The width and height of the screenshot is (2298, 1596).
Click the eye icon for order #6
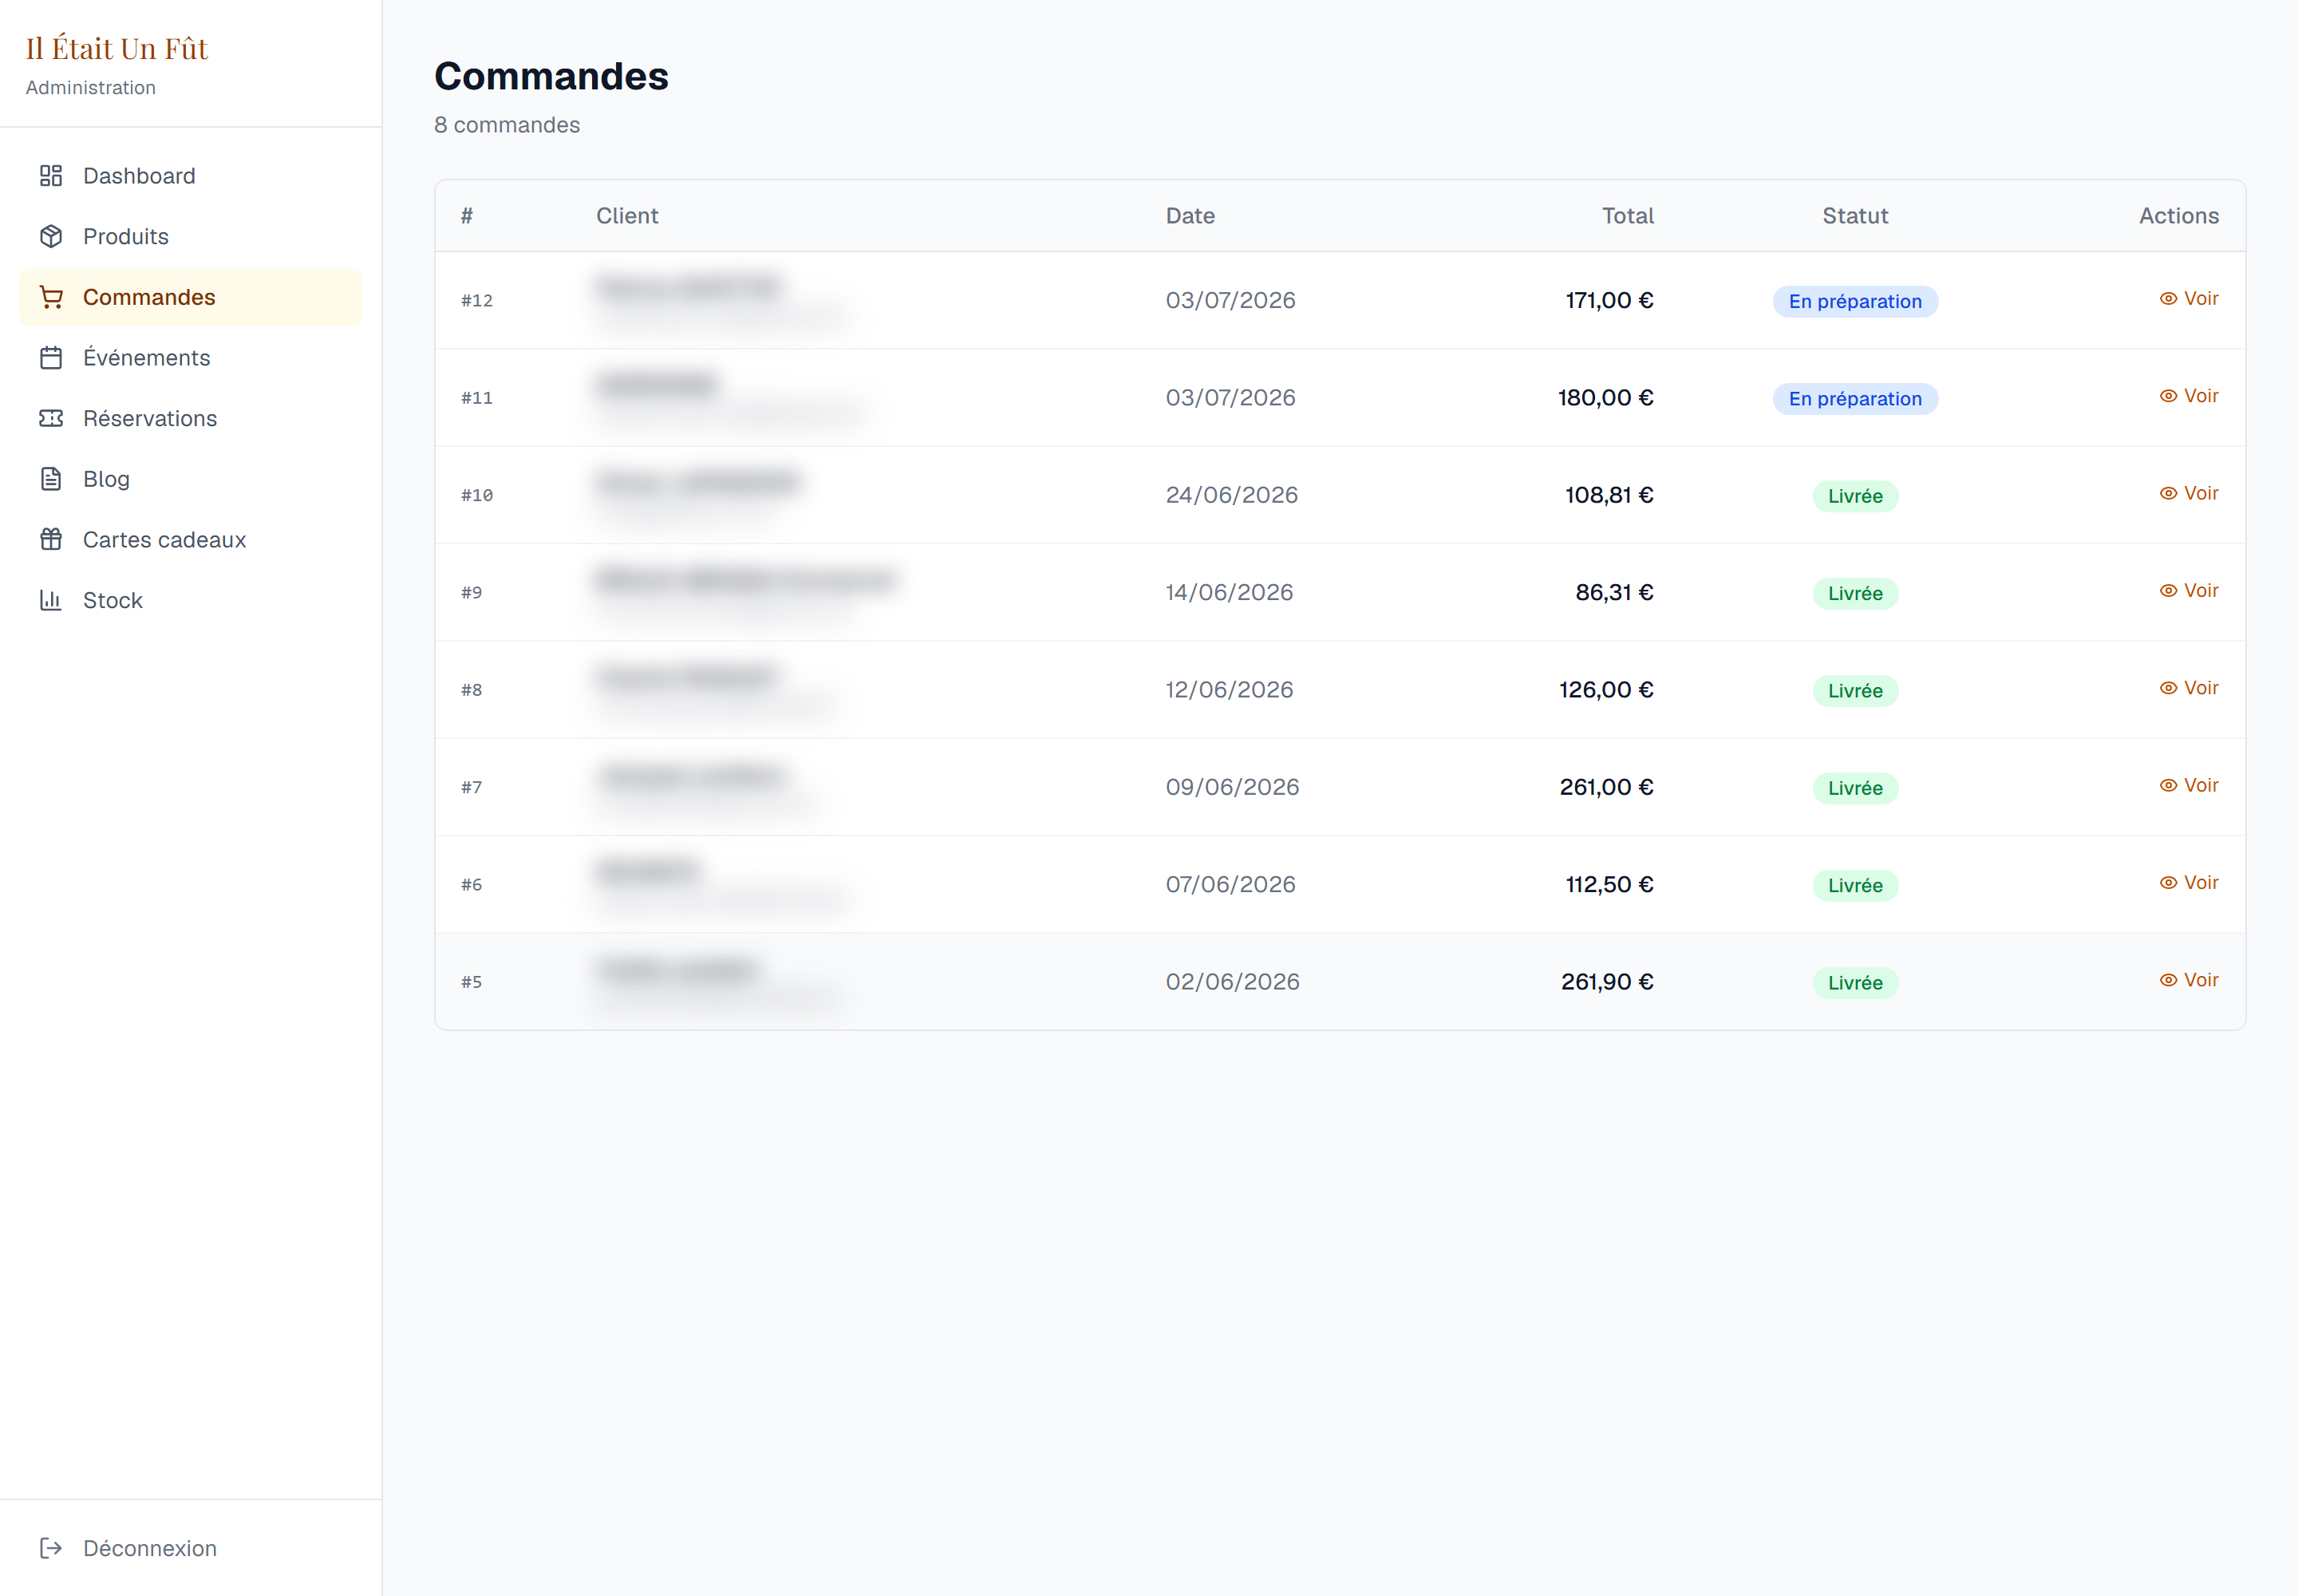click(x=2168, y=883)
